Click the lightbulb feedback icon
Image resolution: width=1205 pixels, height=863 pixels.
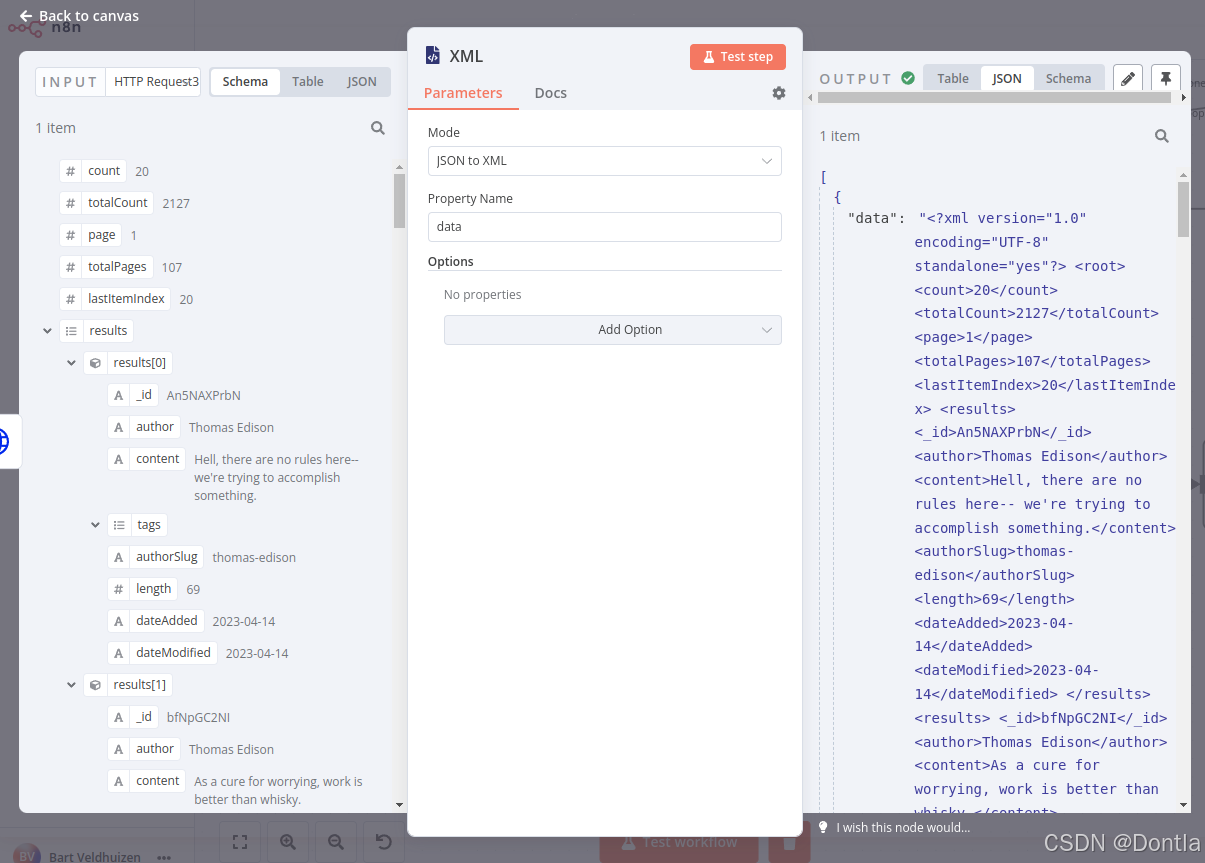(823, 827)
